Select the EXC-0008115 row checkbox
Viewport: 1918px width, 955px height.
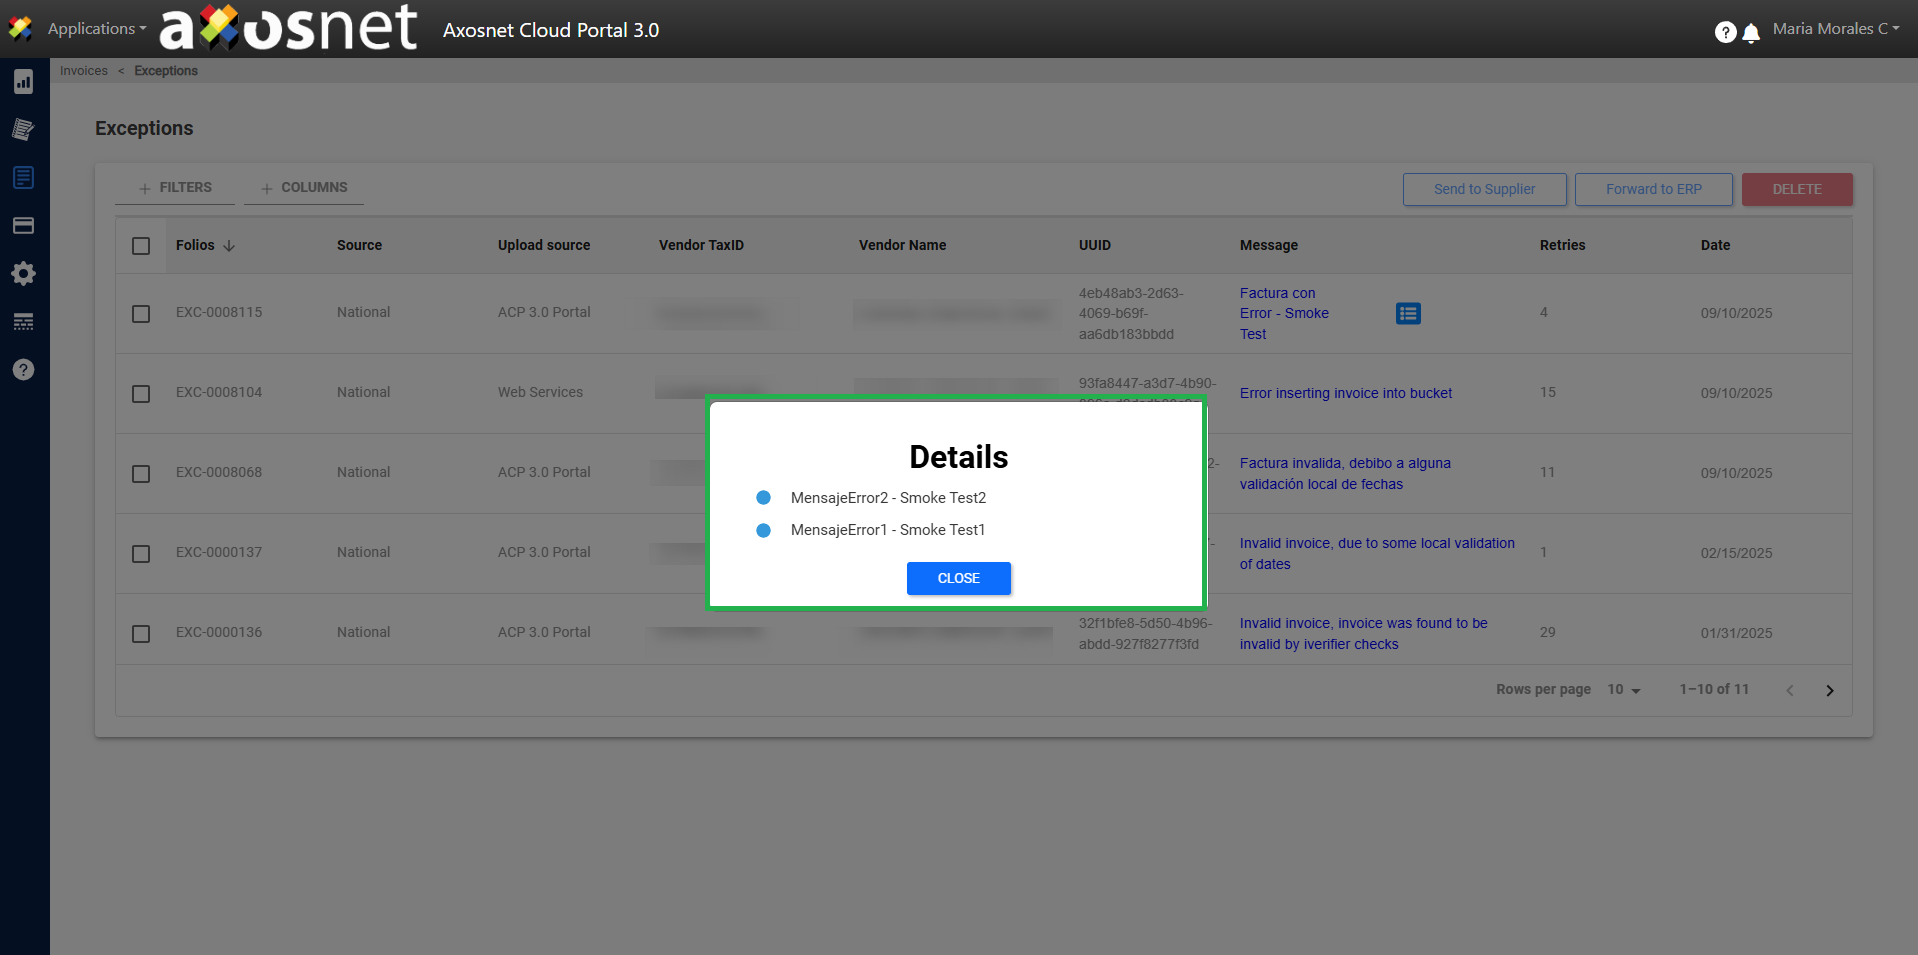[x=141, y=314]
